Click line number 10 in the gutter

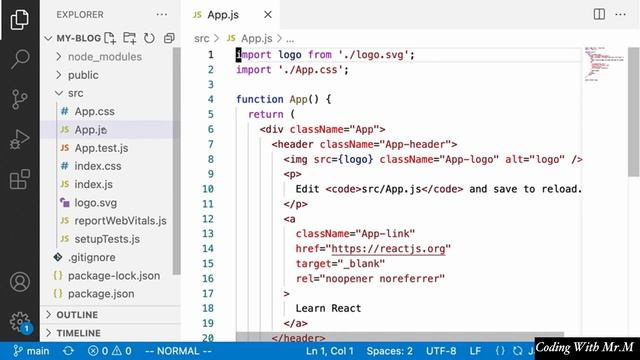pyautogui.click(x=208, y=189)
